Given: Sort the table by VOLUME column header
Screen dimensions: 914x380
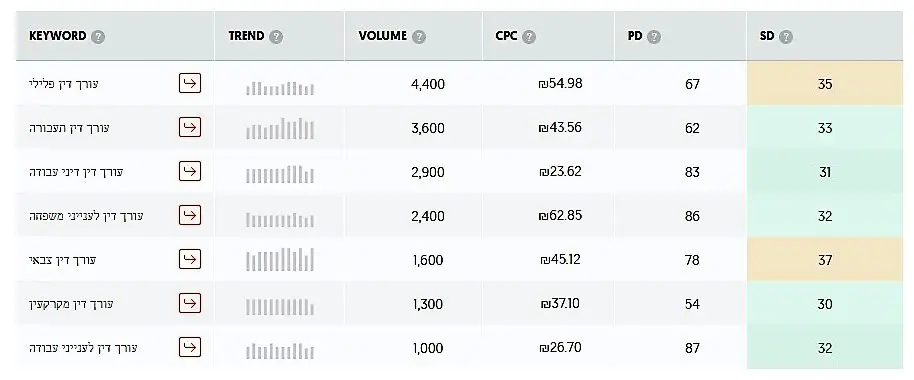Looking at the screenshot, I should click(382, 36).
